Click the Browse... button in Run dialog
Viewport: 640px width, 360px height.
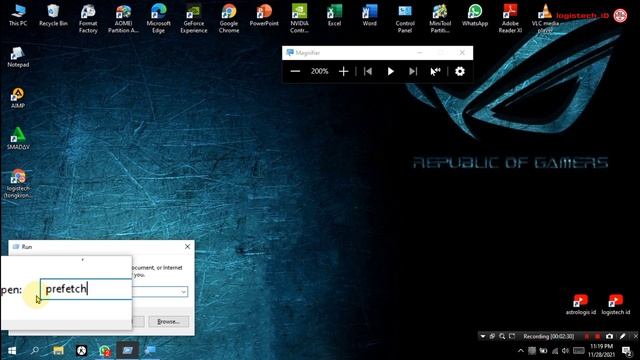[x=169, y=322]
